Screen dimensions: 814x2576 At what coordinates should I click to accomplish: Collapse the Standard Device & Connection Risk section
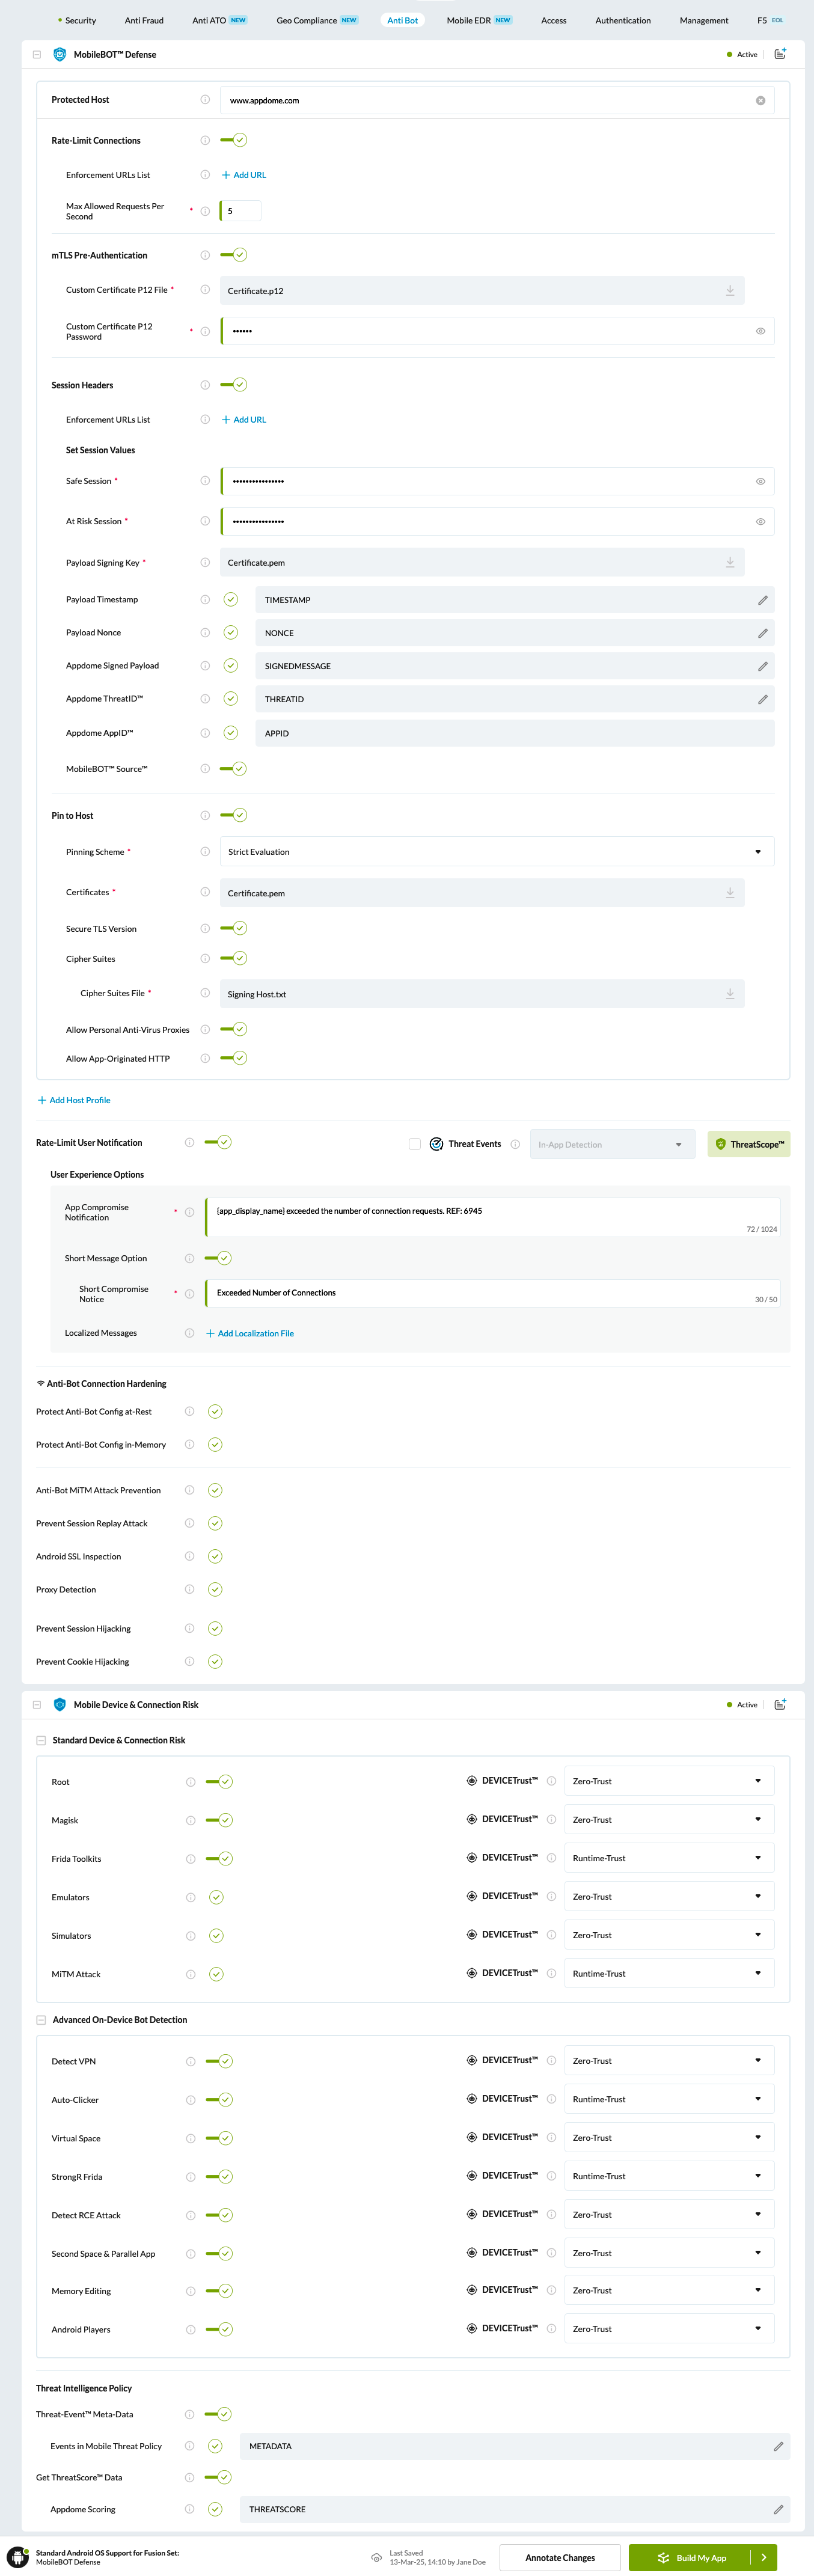click(41, 1741)
